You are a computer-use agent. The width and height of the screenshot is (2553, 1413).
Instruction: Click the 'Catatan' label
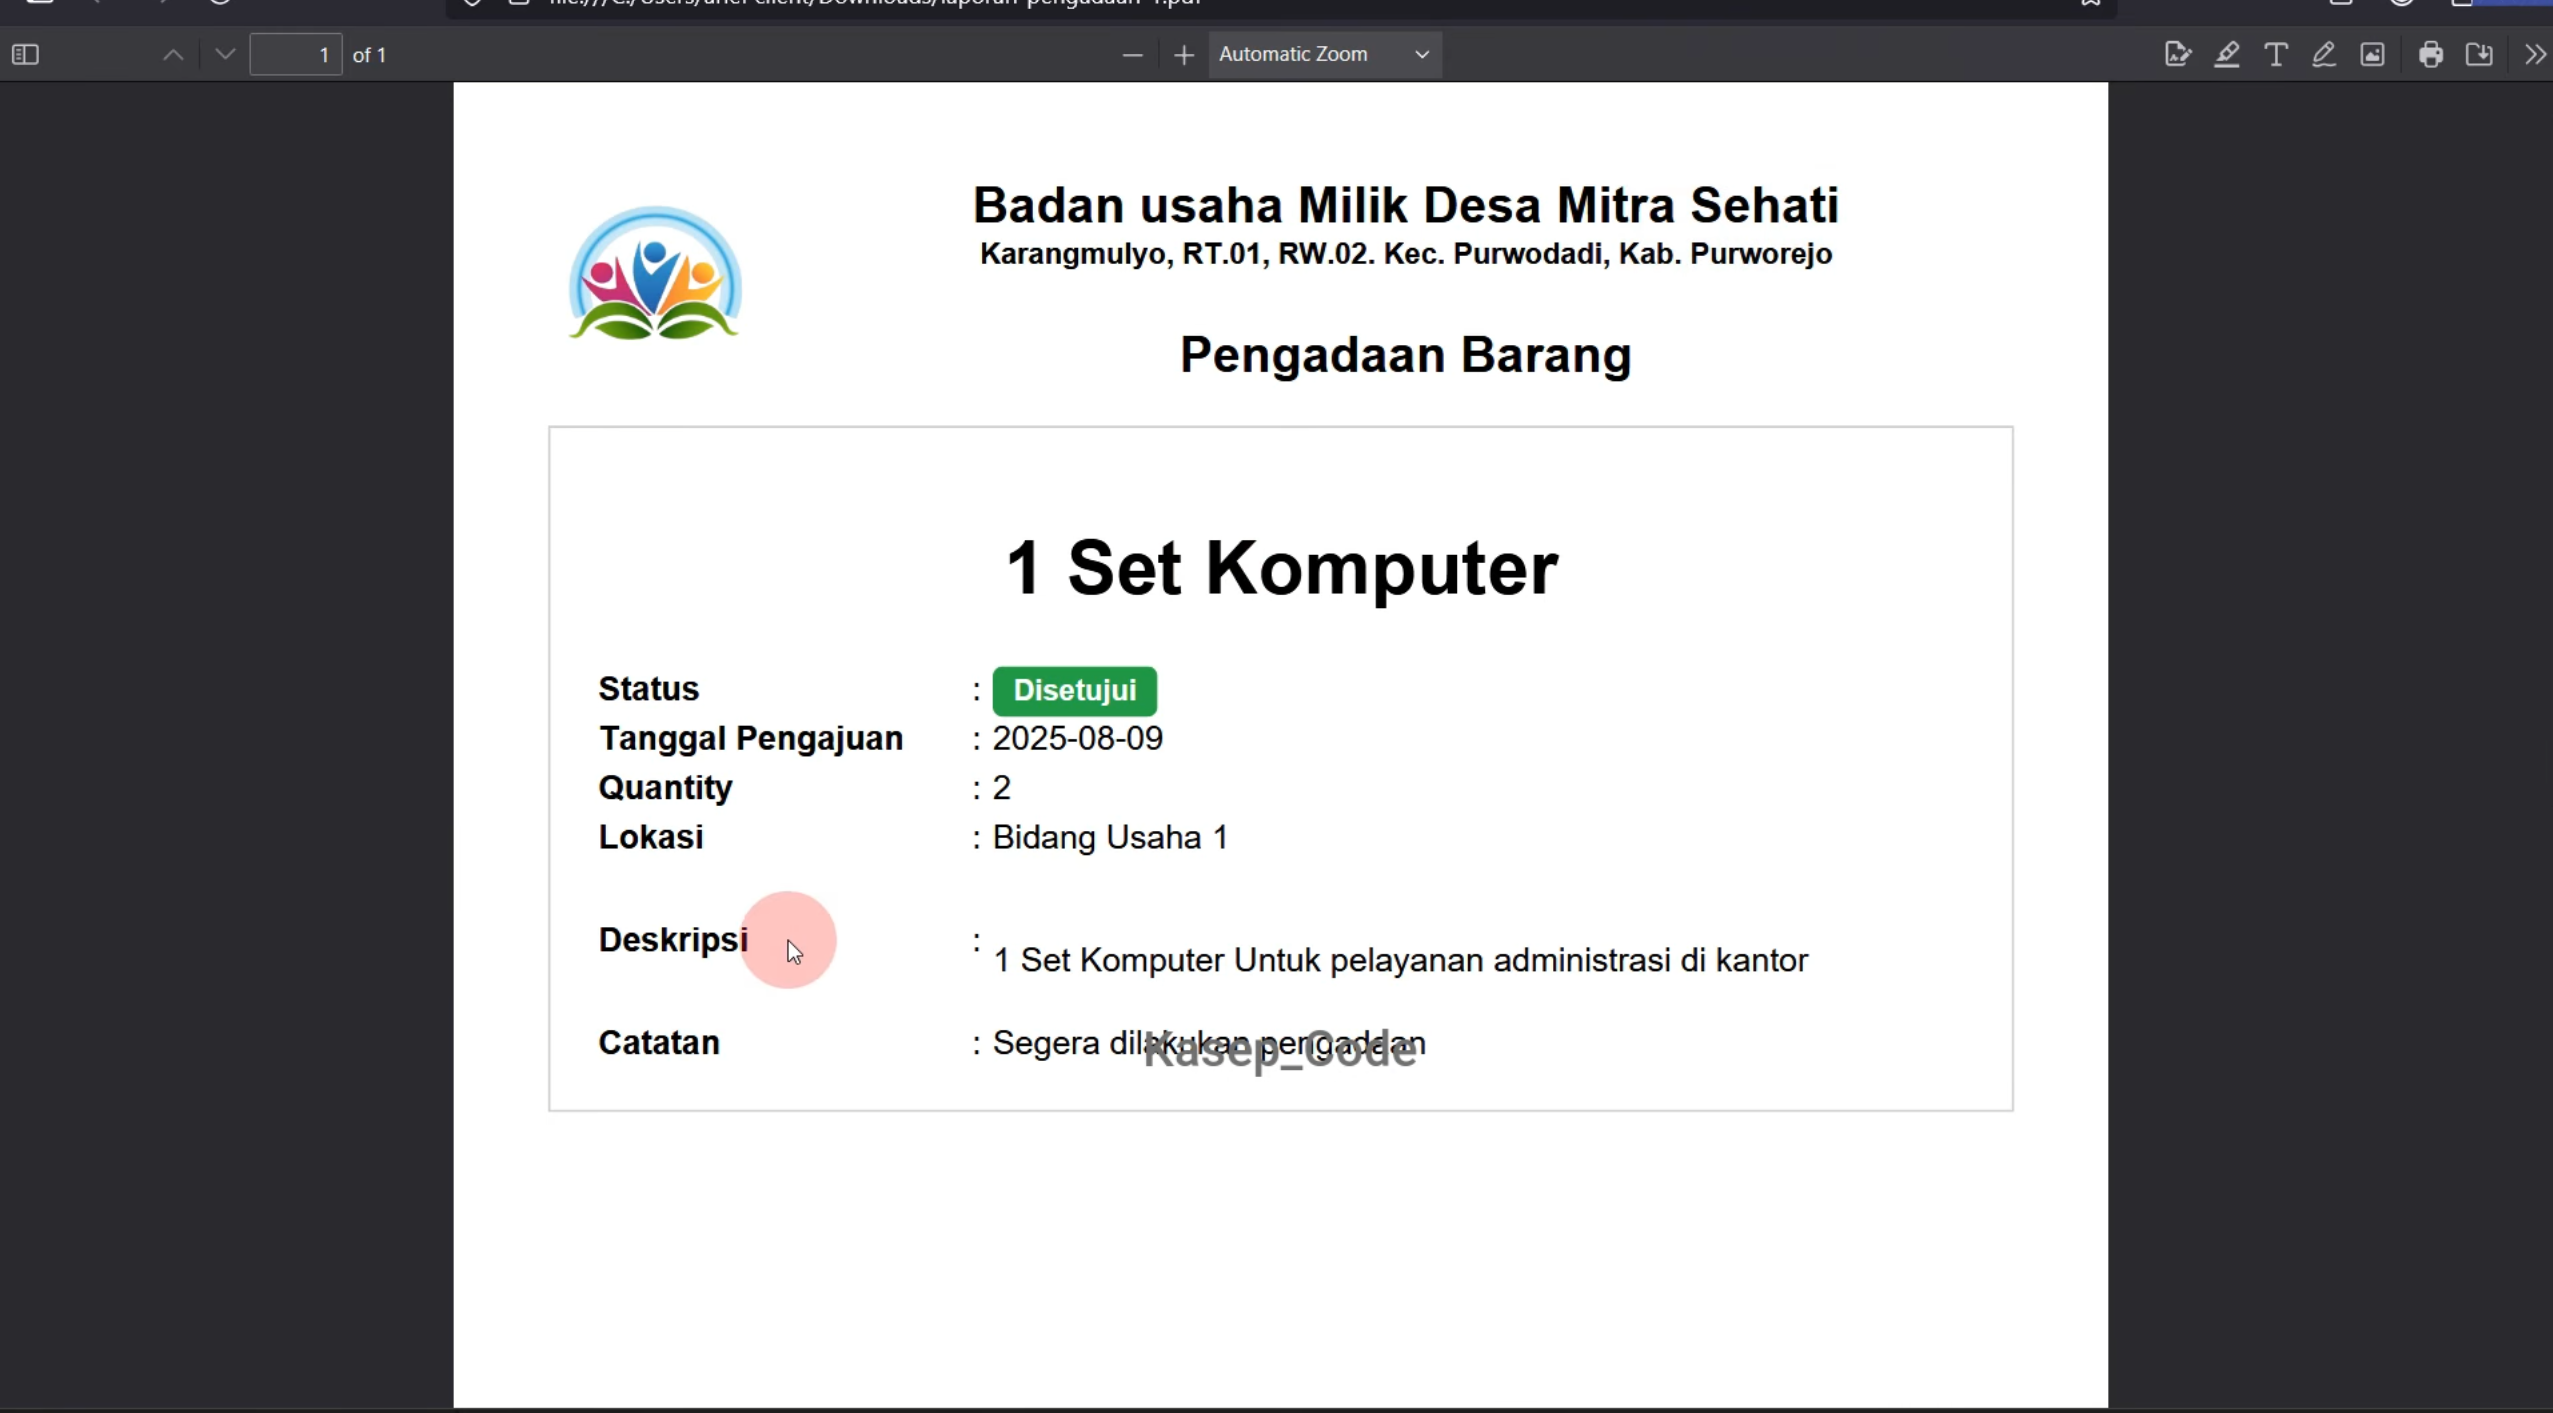tap(659, 1043)
